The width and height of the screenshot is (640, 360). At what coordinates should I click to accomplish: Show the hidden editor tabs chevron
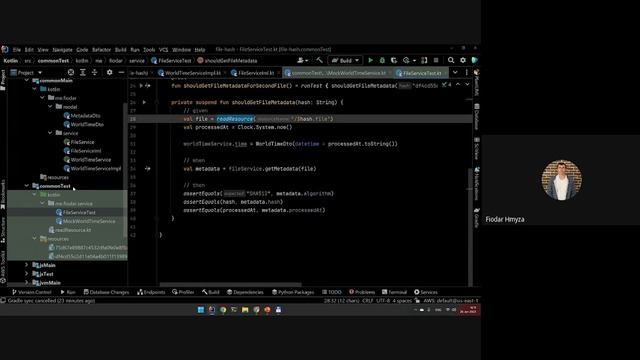455,73
